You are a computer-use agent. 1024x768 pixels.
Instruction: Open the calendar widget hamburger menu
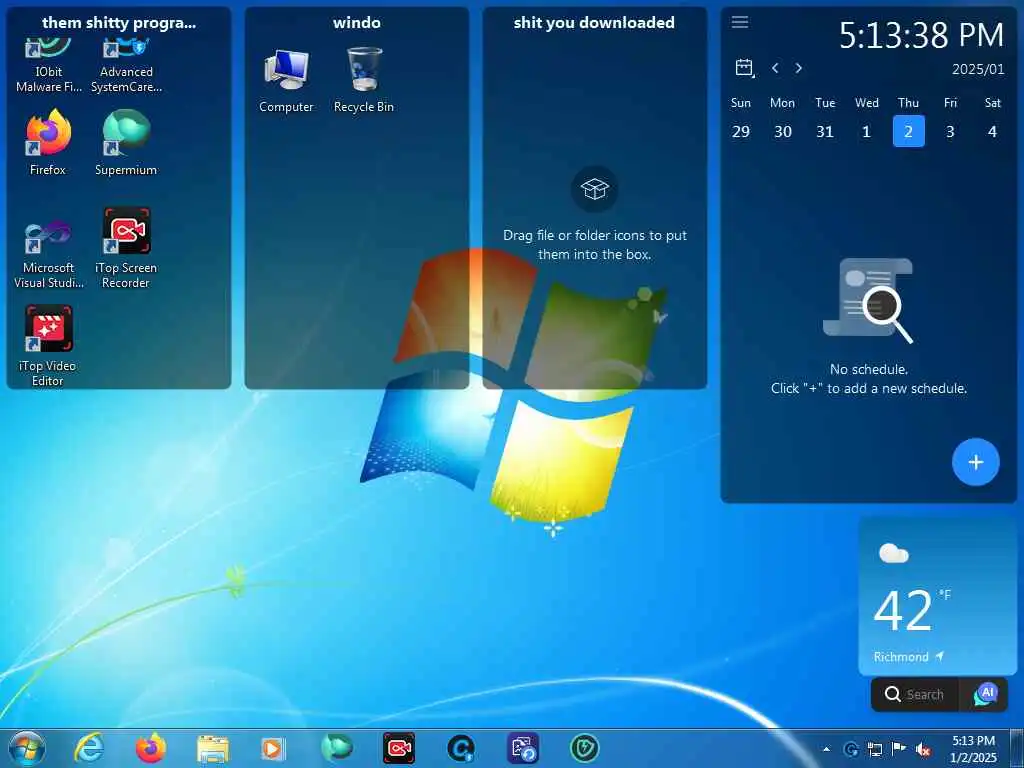click(x=739, y=22)
